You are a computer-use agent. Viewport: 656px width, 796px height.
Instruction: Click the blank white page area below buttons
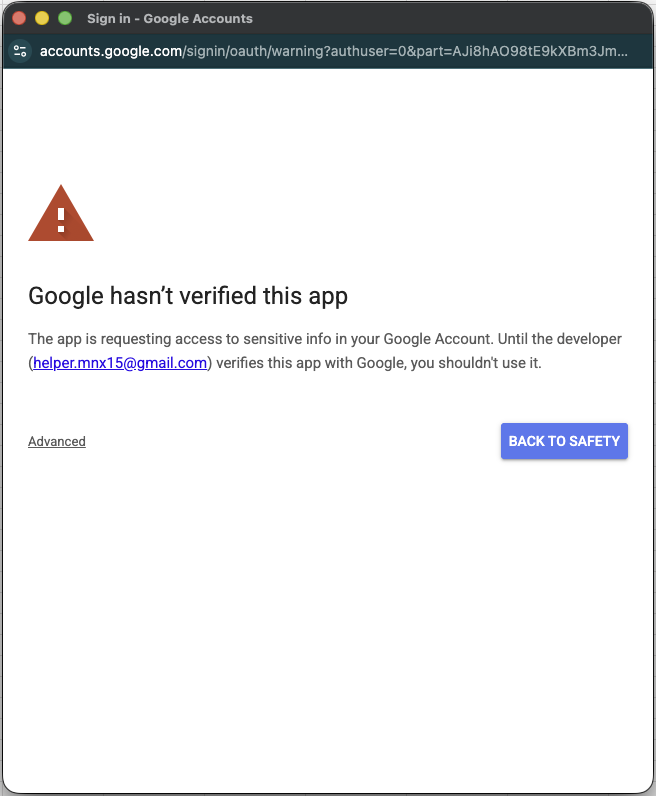[328, 620]
